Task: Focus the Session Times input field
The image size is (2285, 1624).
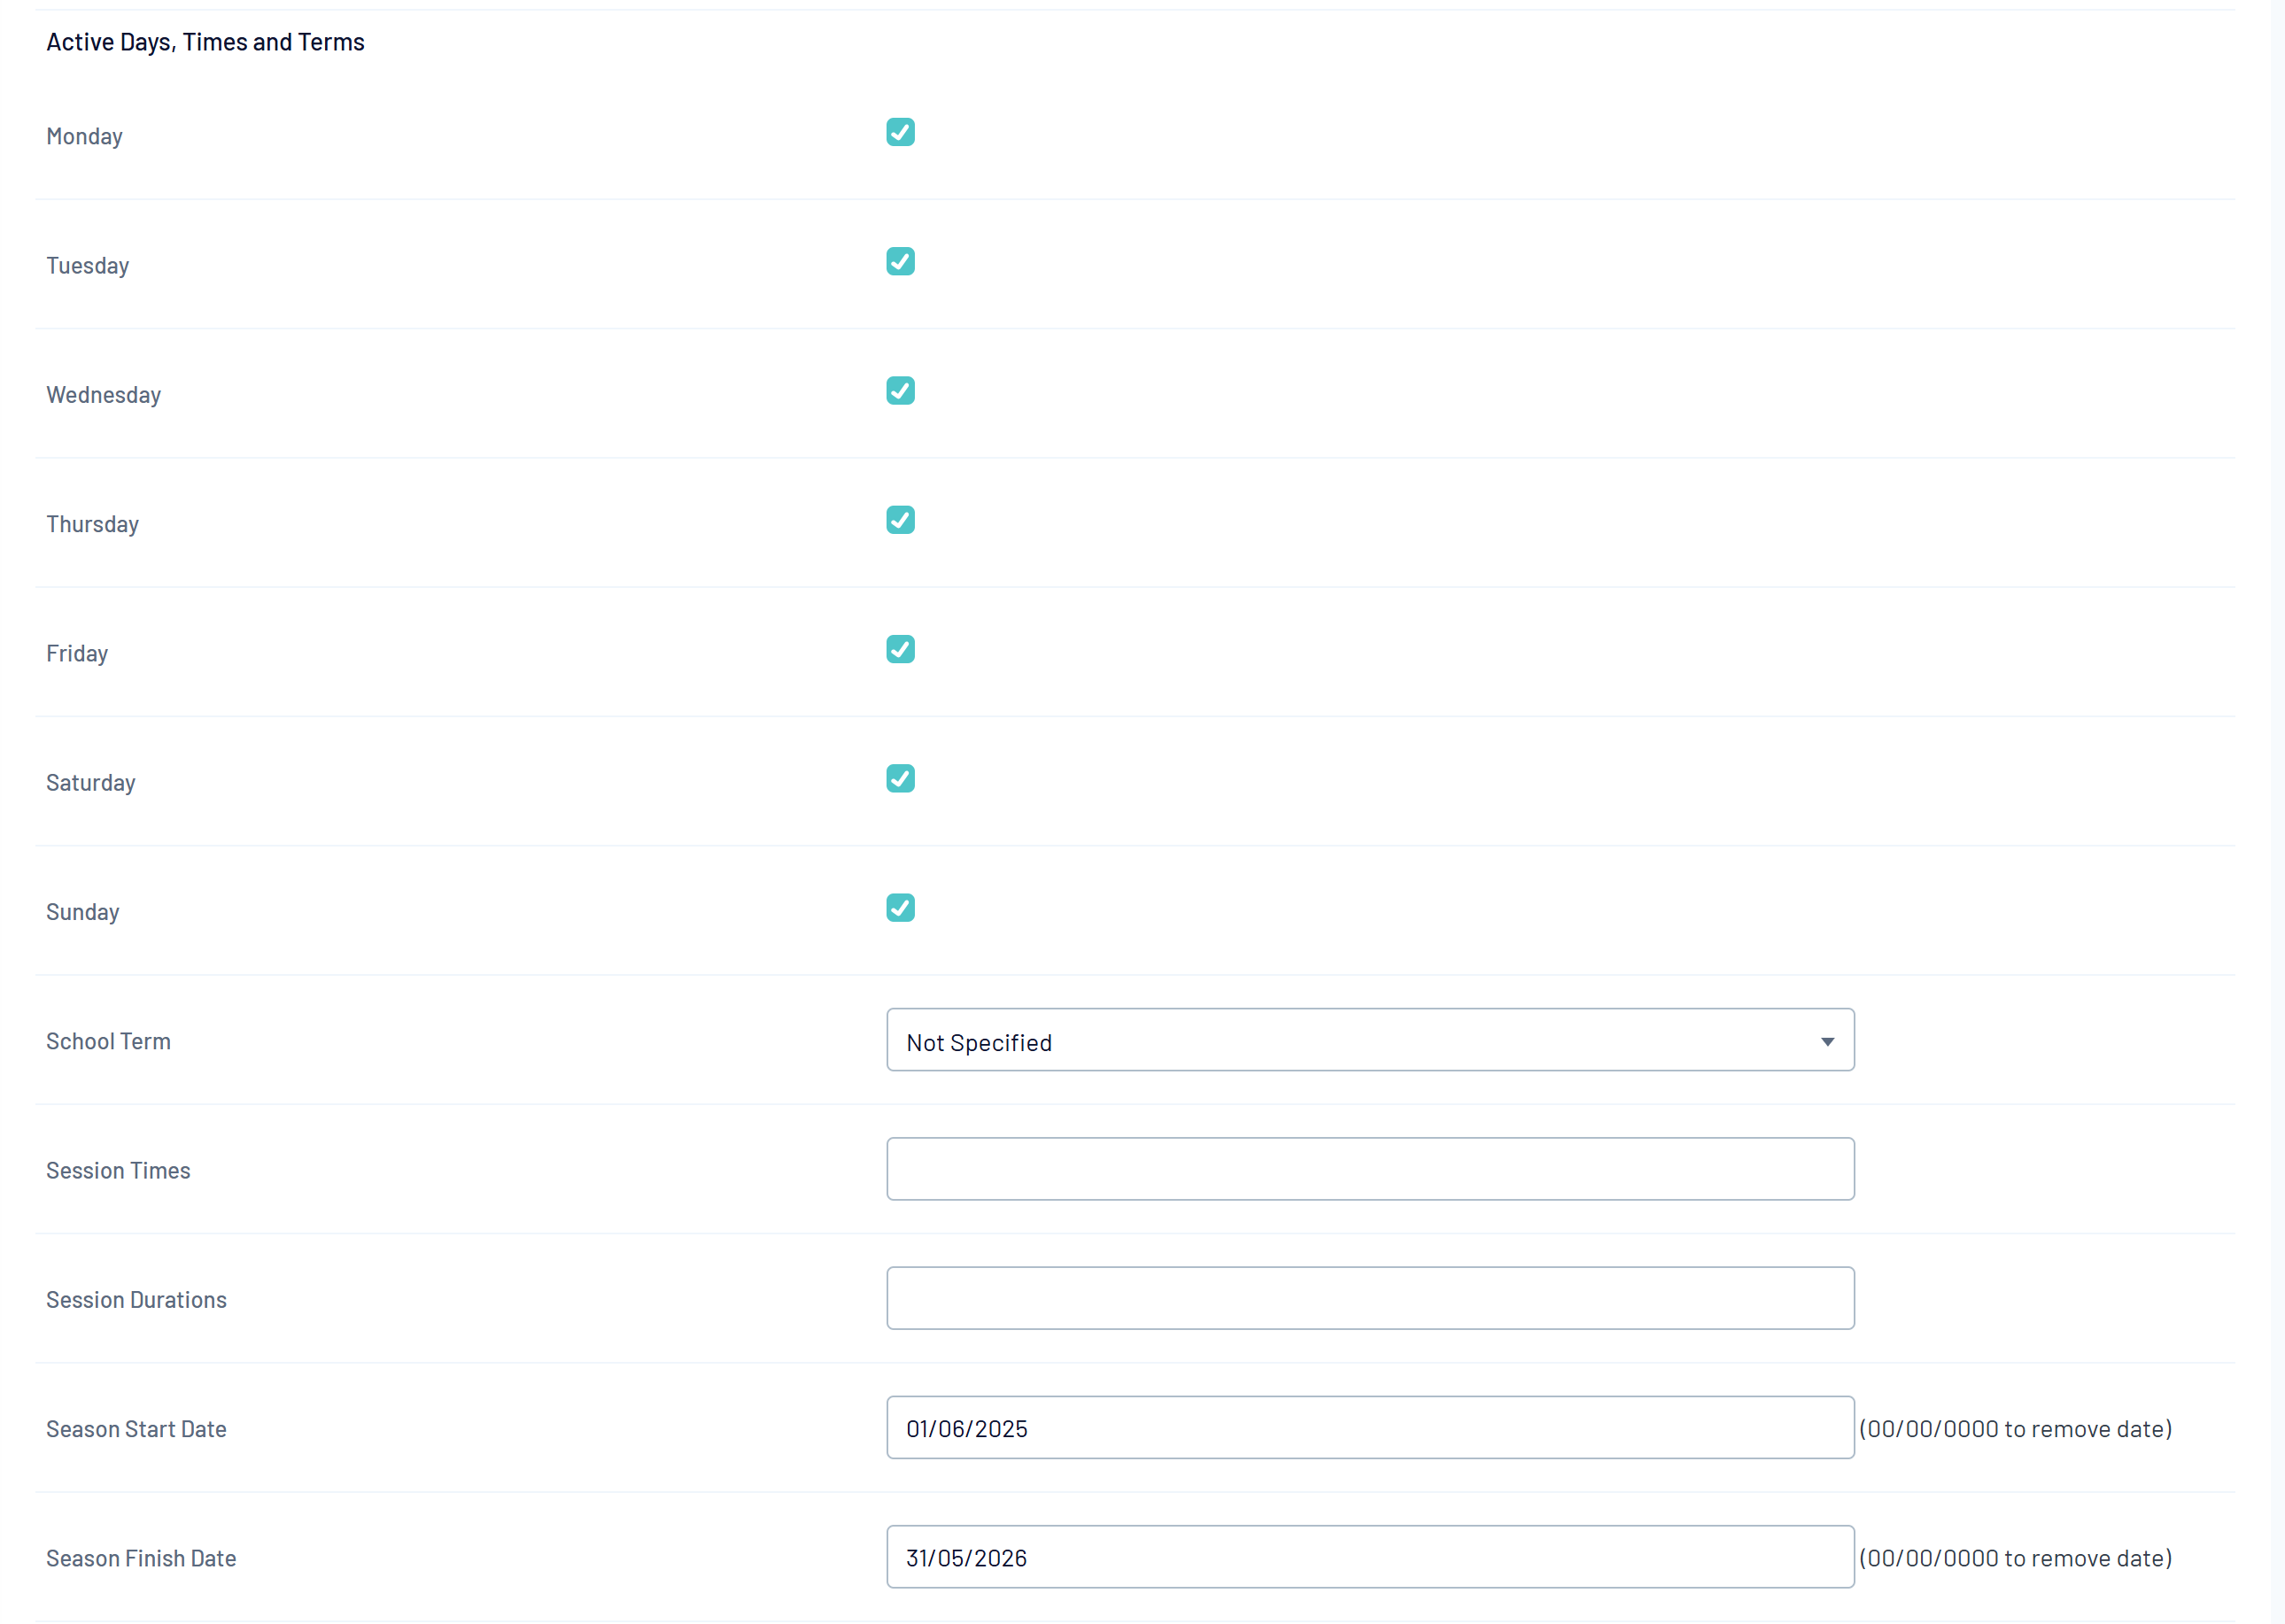Action: tap(1369, 1169)
